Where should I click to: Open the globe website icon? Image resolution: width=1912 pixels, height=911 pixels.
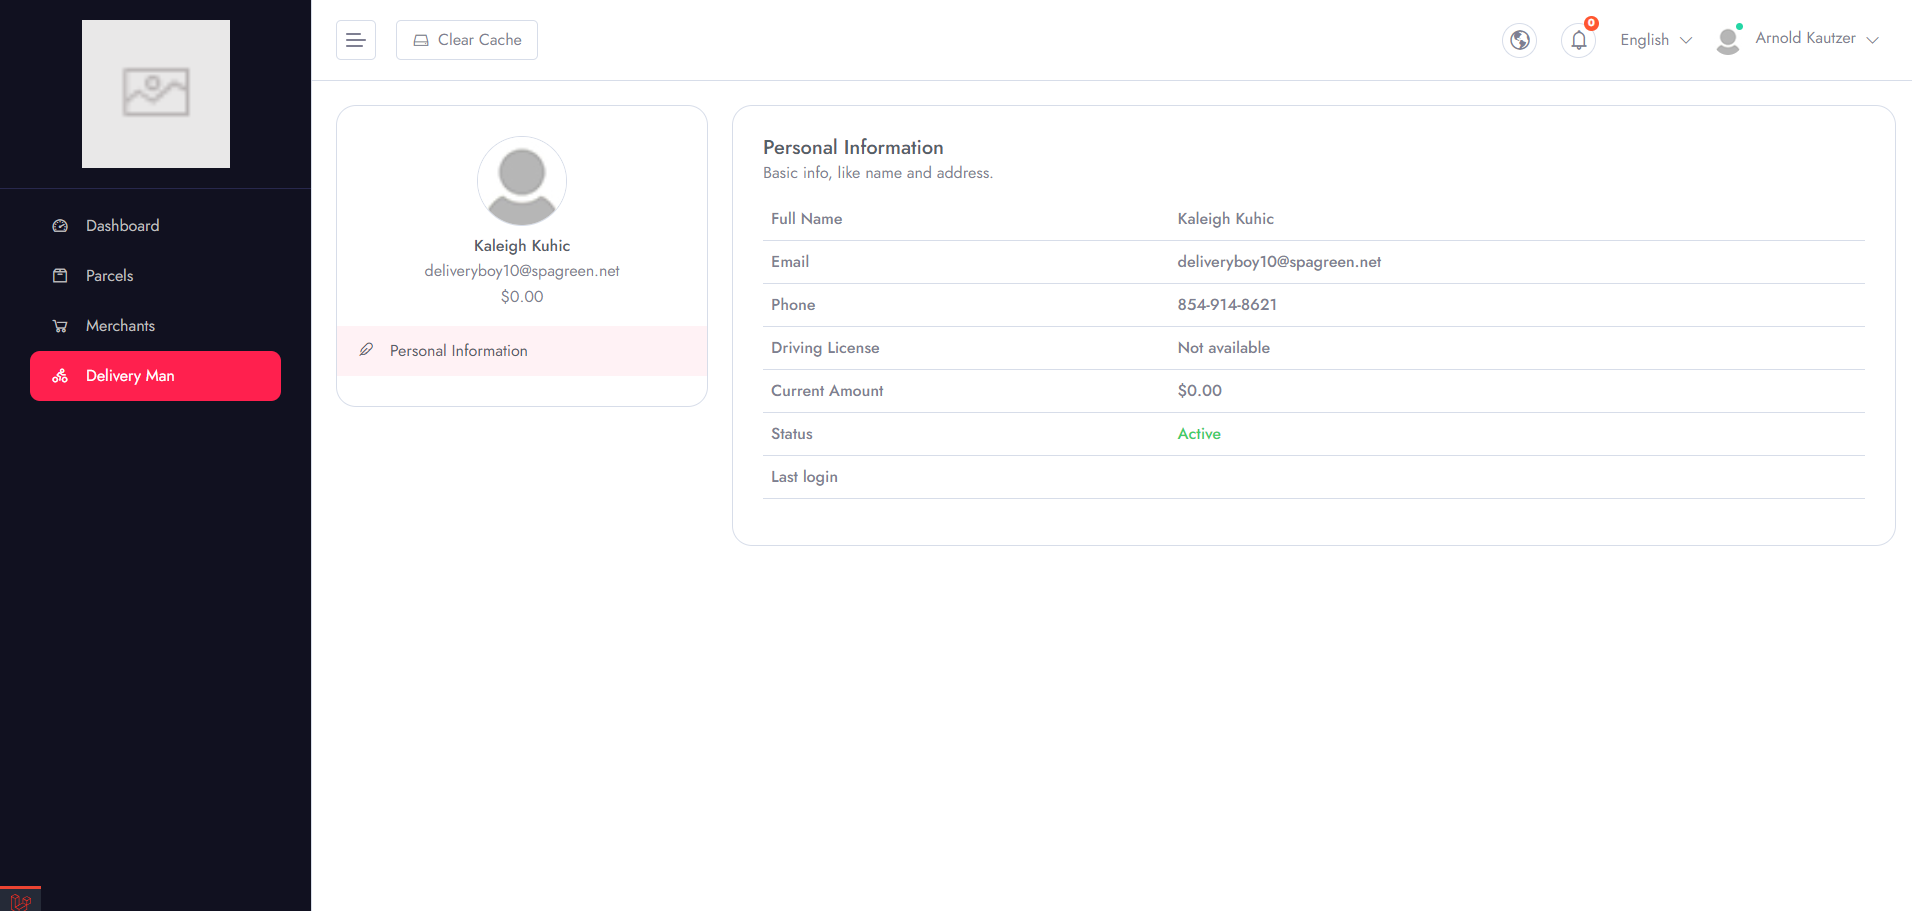pyautogui.click(x=1520, y=40)
